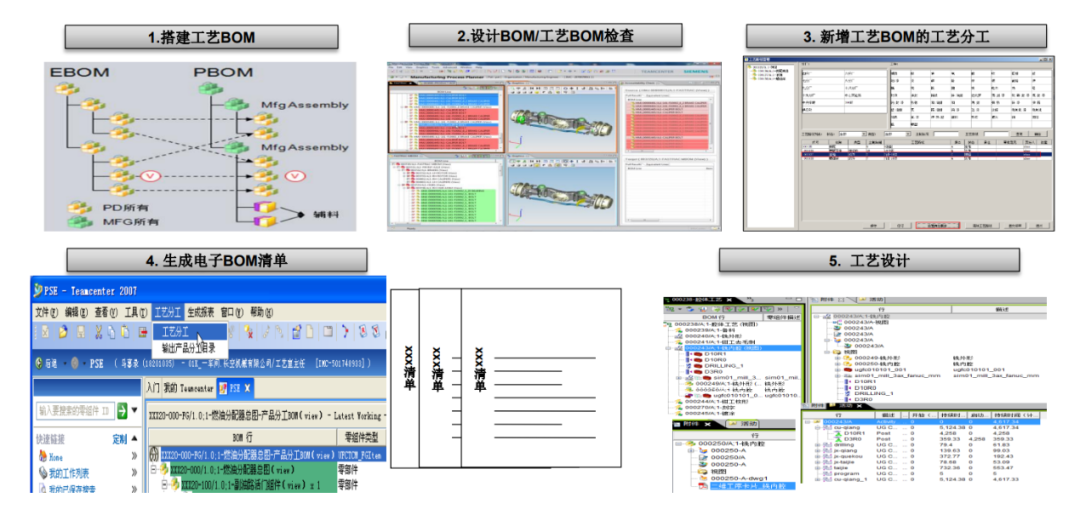The width and height of the screenshot is (1080, 515).
Task: Select the cu-qiang row in the activity table
Action: tap(923, 427)
